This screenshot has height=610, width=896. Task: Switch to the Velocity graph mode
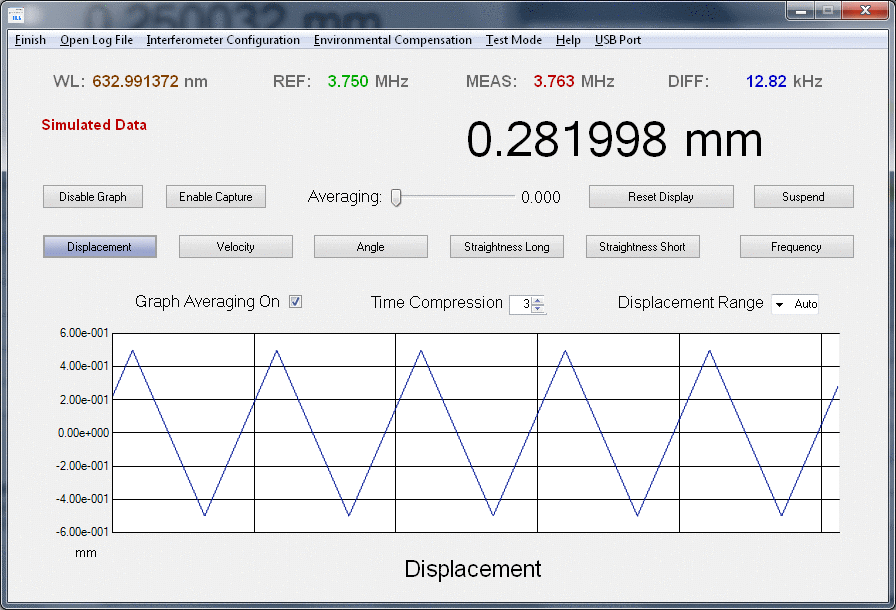pyautogui.click(x=235, y=246)
